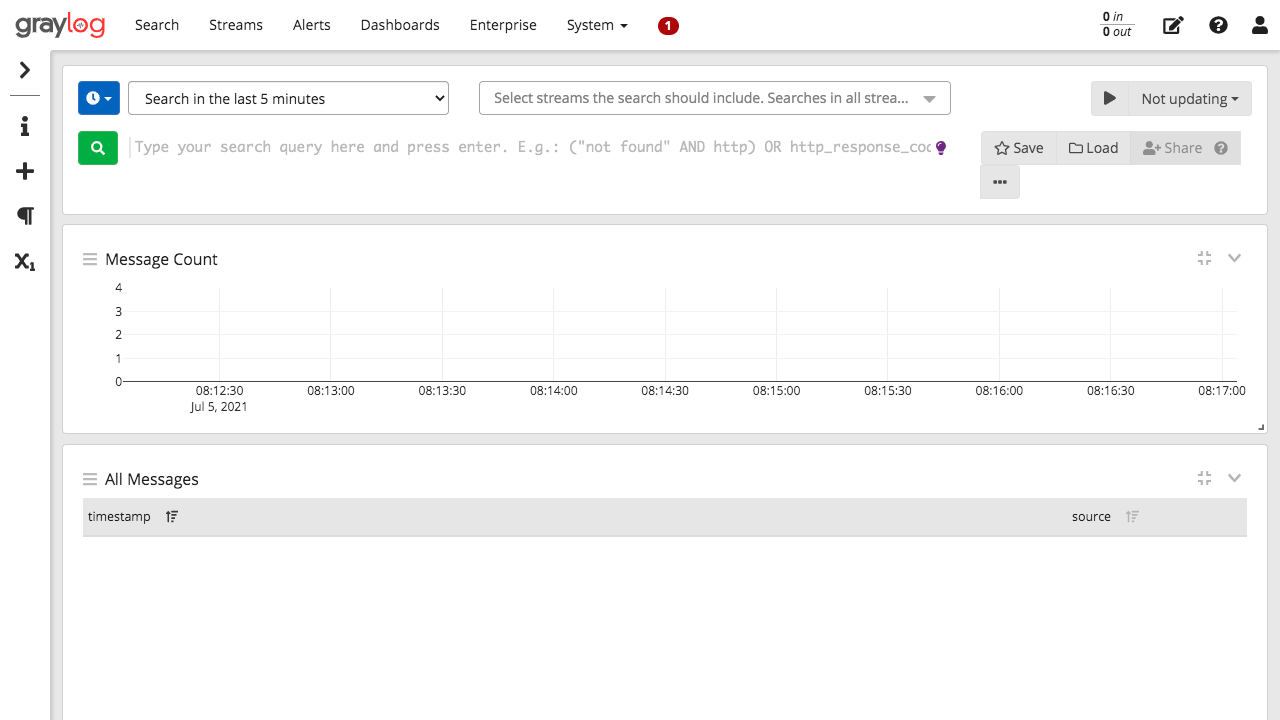Screen dimensions: 1280x720
Task: Run the search with the green button
Action: (98, 148)
